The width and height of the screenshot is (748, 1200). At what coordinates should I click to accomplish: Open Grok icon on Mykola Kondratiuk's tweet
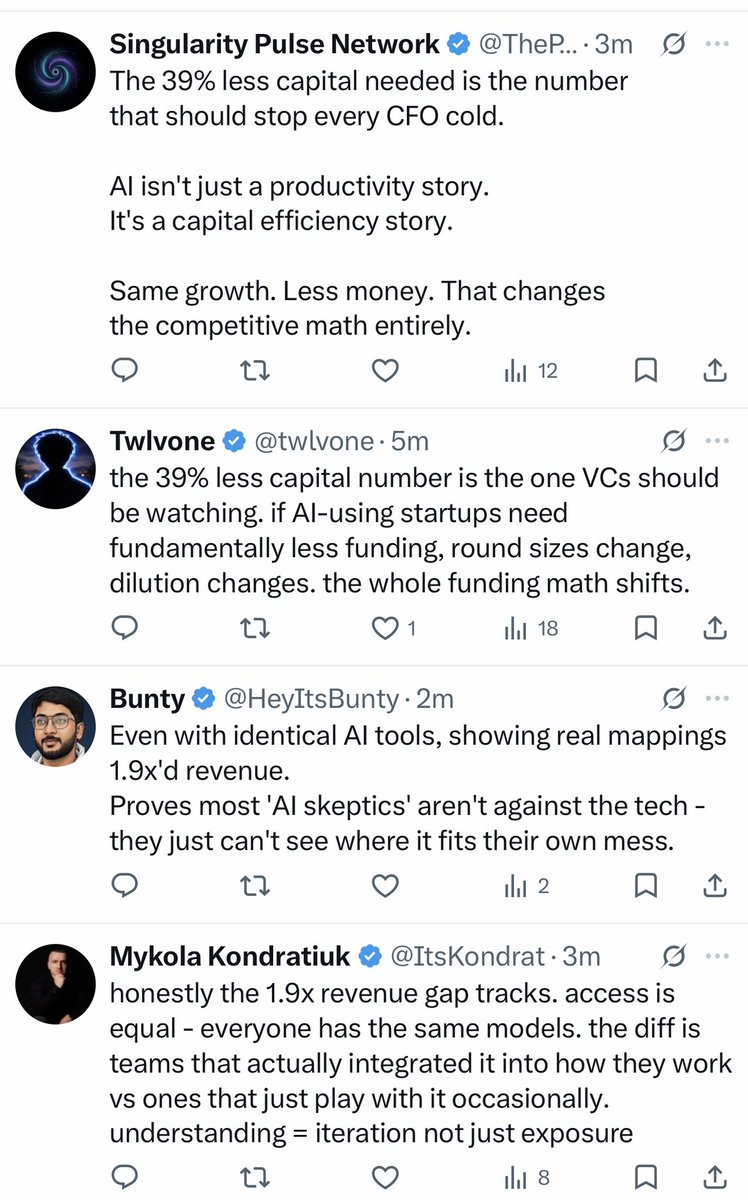tap(674, 957)
